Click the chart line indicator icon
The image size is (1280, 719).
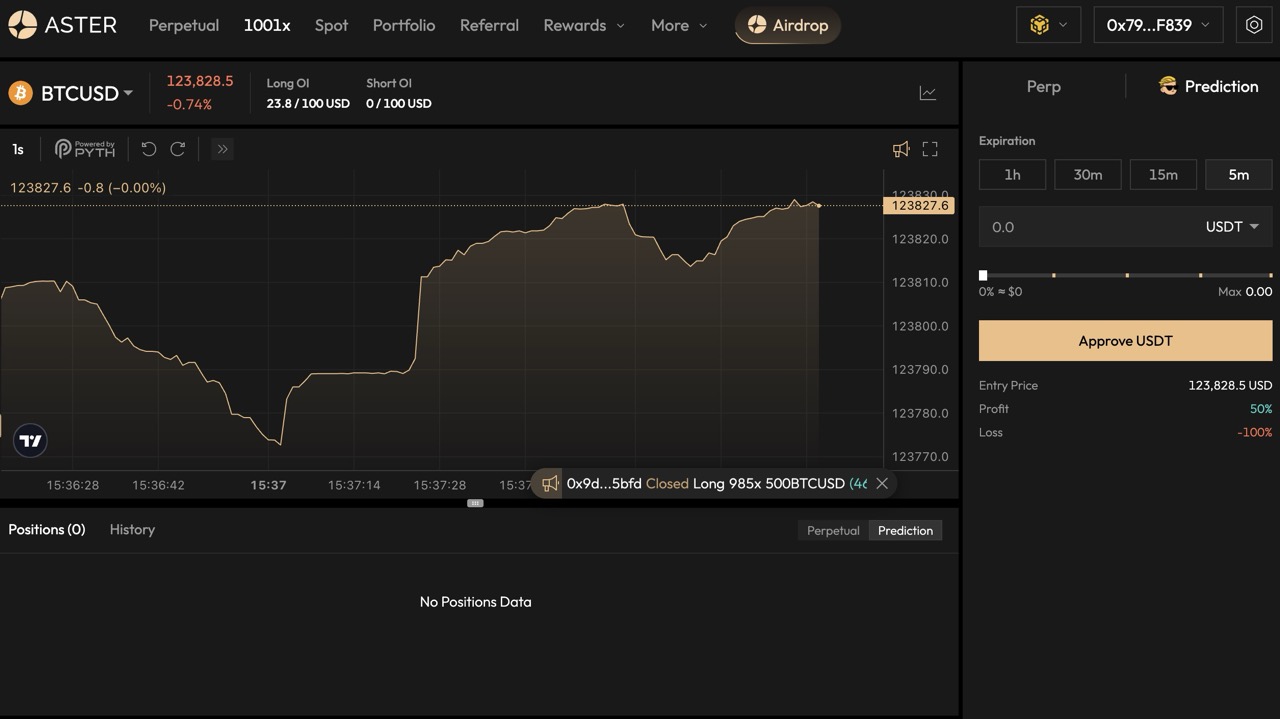click(x=928, y=93)
